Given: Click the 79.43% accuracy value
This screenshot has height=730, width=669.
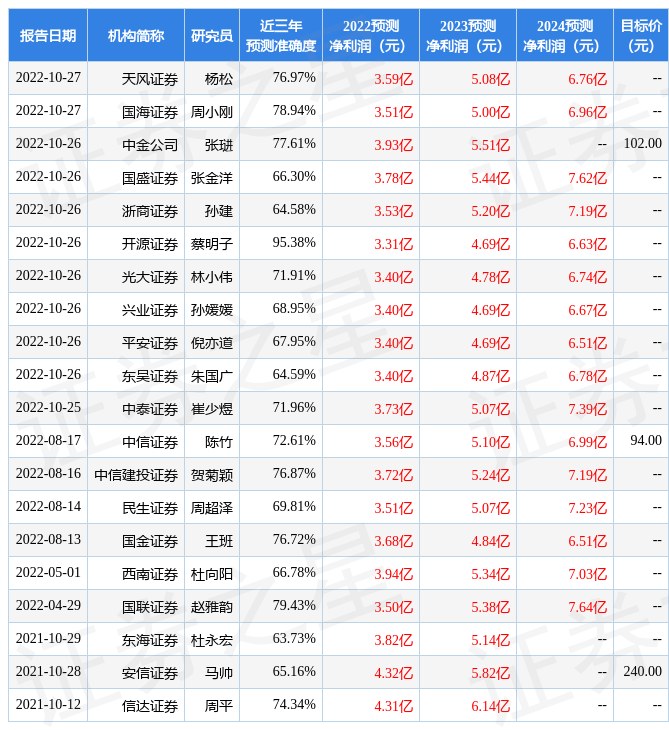Looking at the screenshot, I should point(294,605).
